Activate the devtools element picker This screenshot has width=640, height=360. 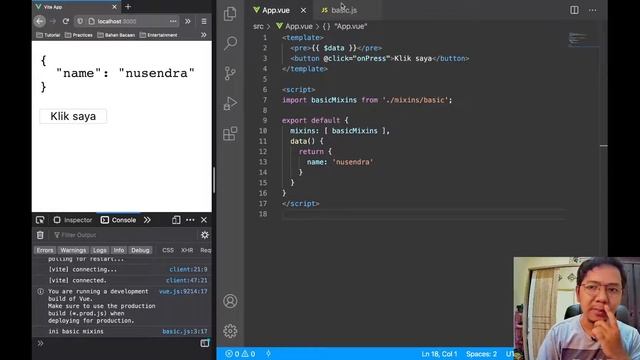40,220
